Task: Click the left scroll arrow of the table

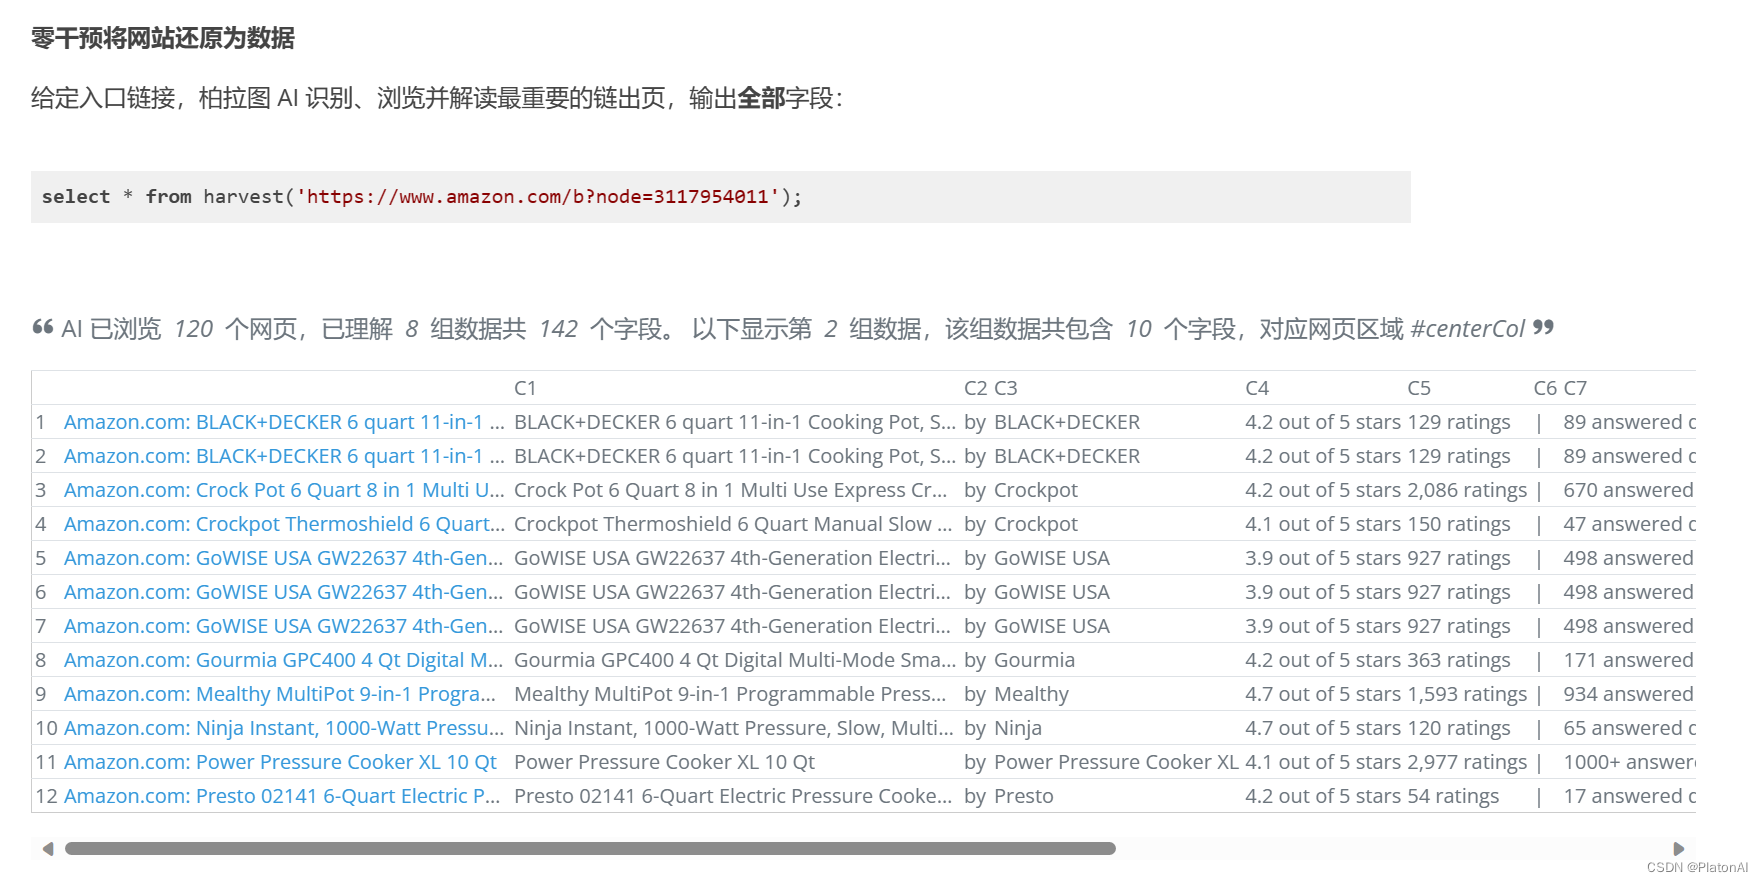Action: [x=48, y=849]
